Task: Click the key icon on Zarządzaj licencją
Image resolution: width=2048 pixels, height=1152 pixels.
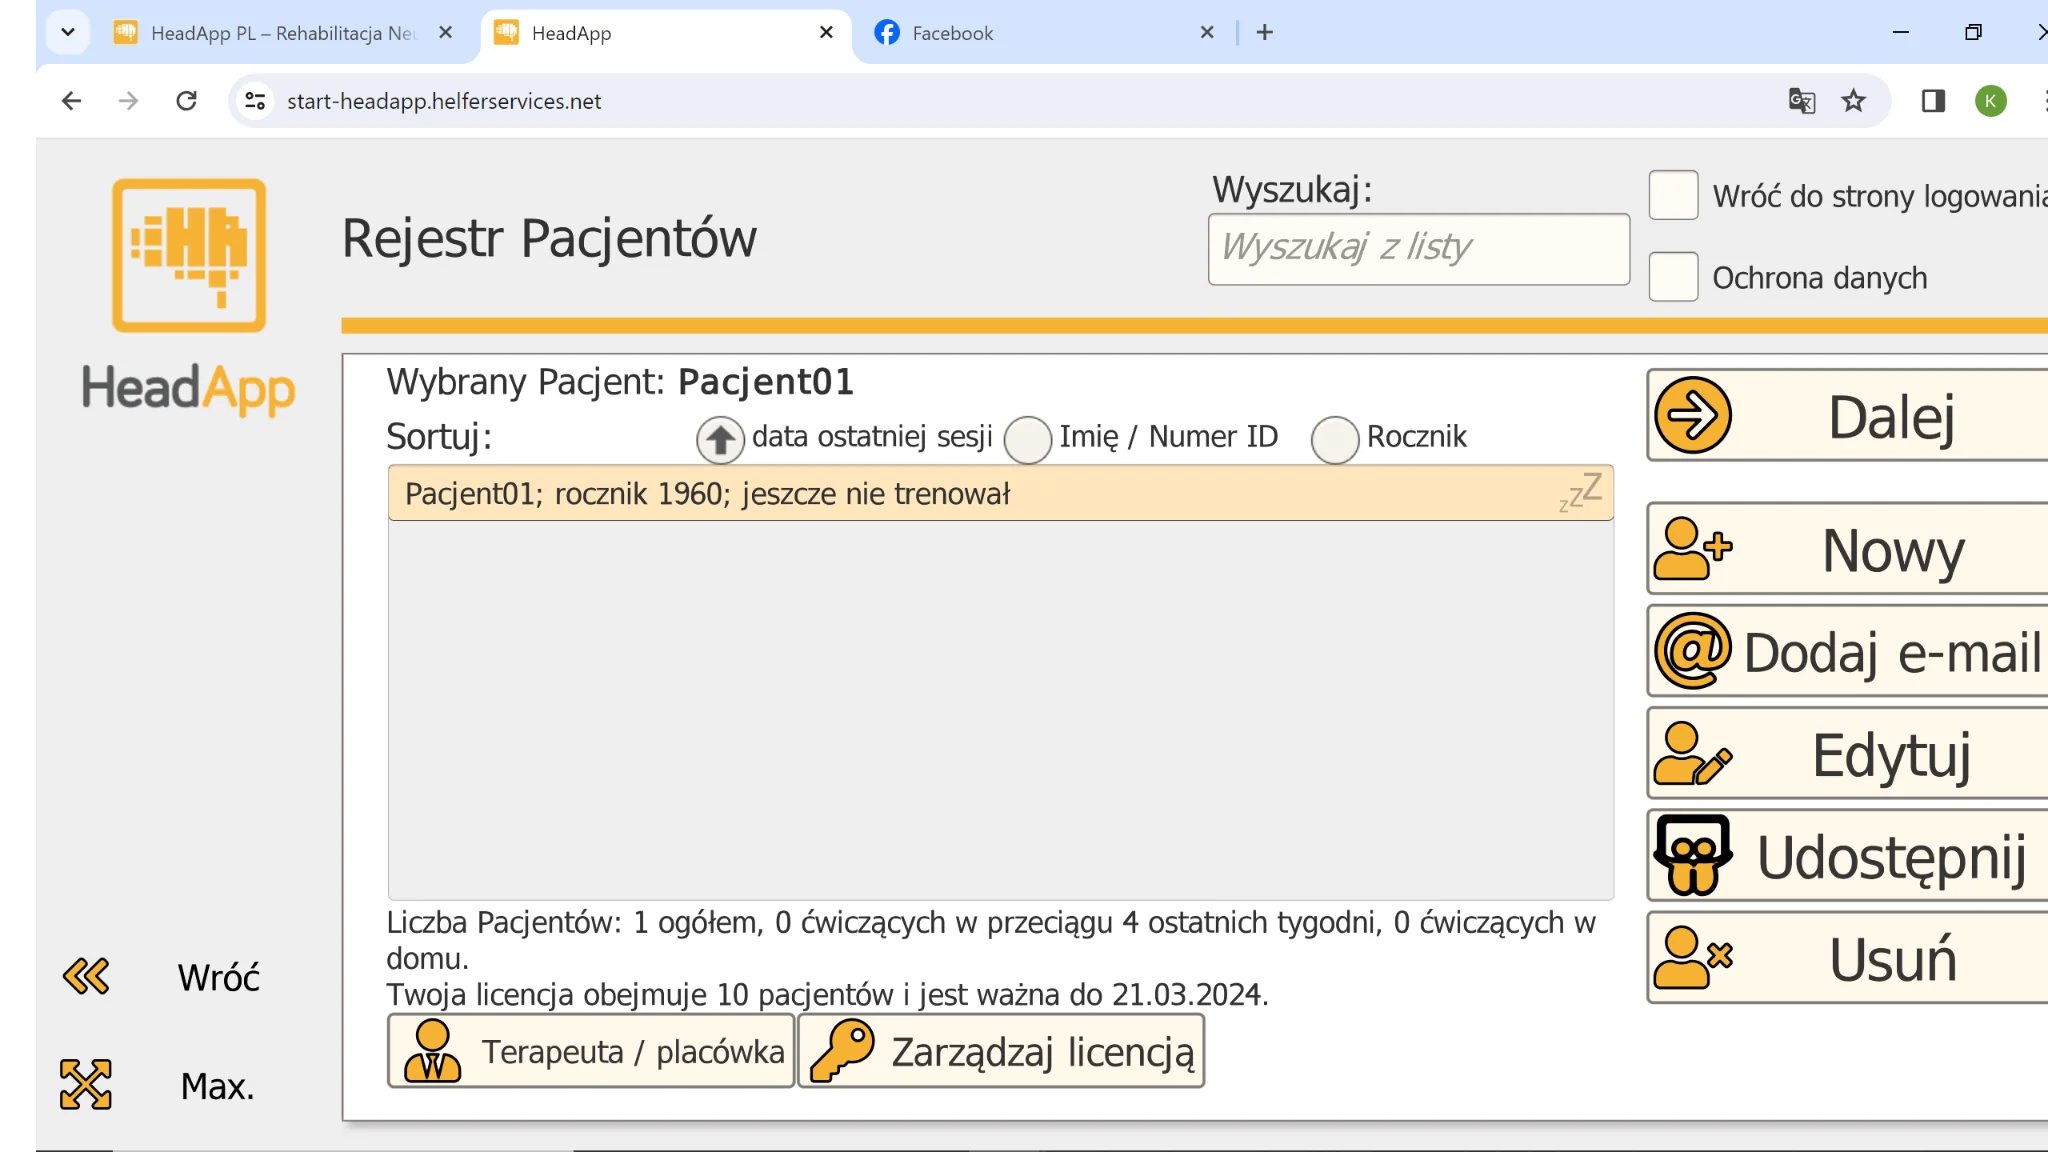Action: point(842,1051)
